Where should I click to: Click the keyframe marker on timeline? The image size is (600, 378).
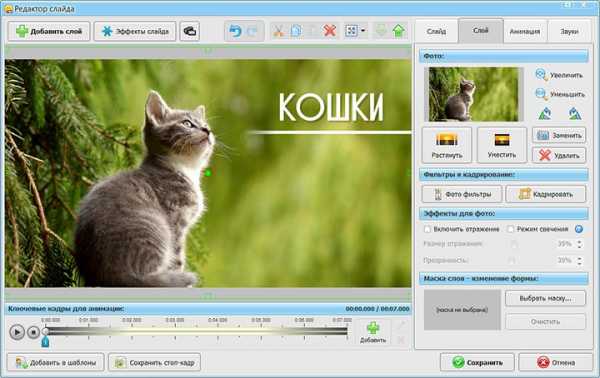pyautogui.click(x=45, y=341)
